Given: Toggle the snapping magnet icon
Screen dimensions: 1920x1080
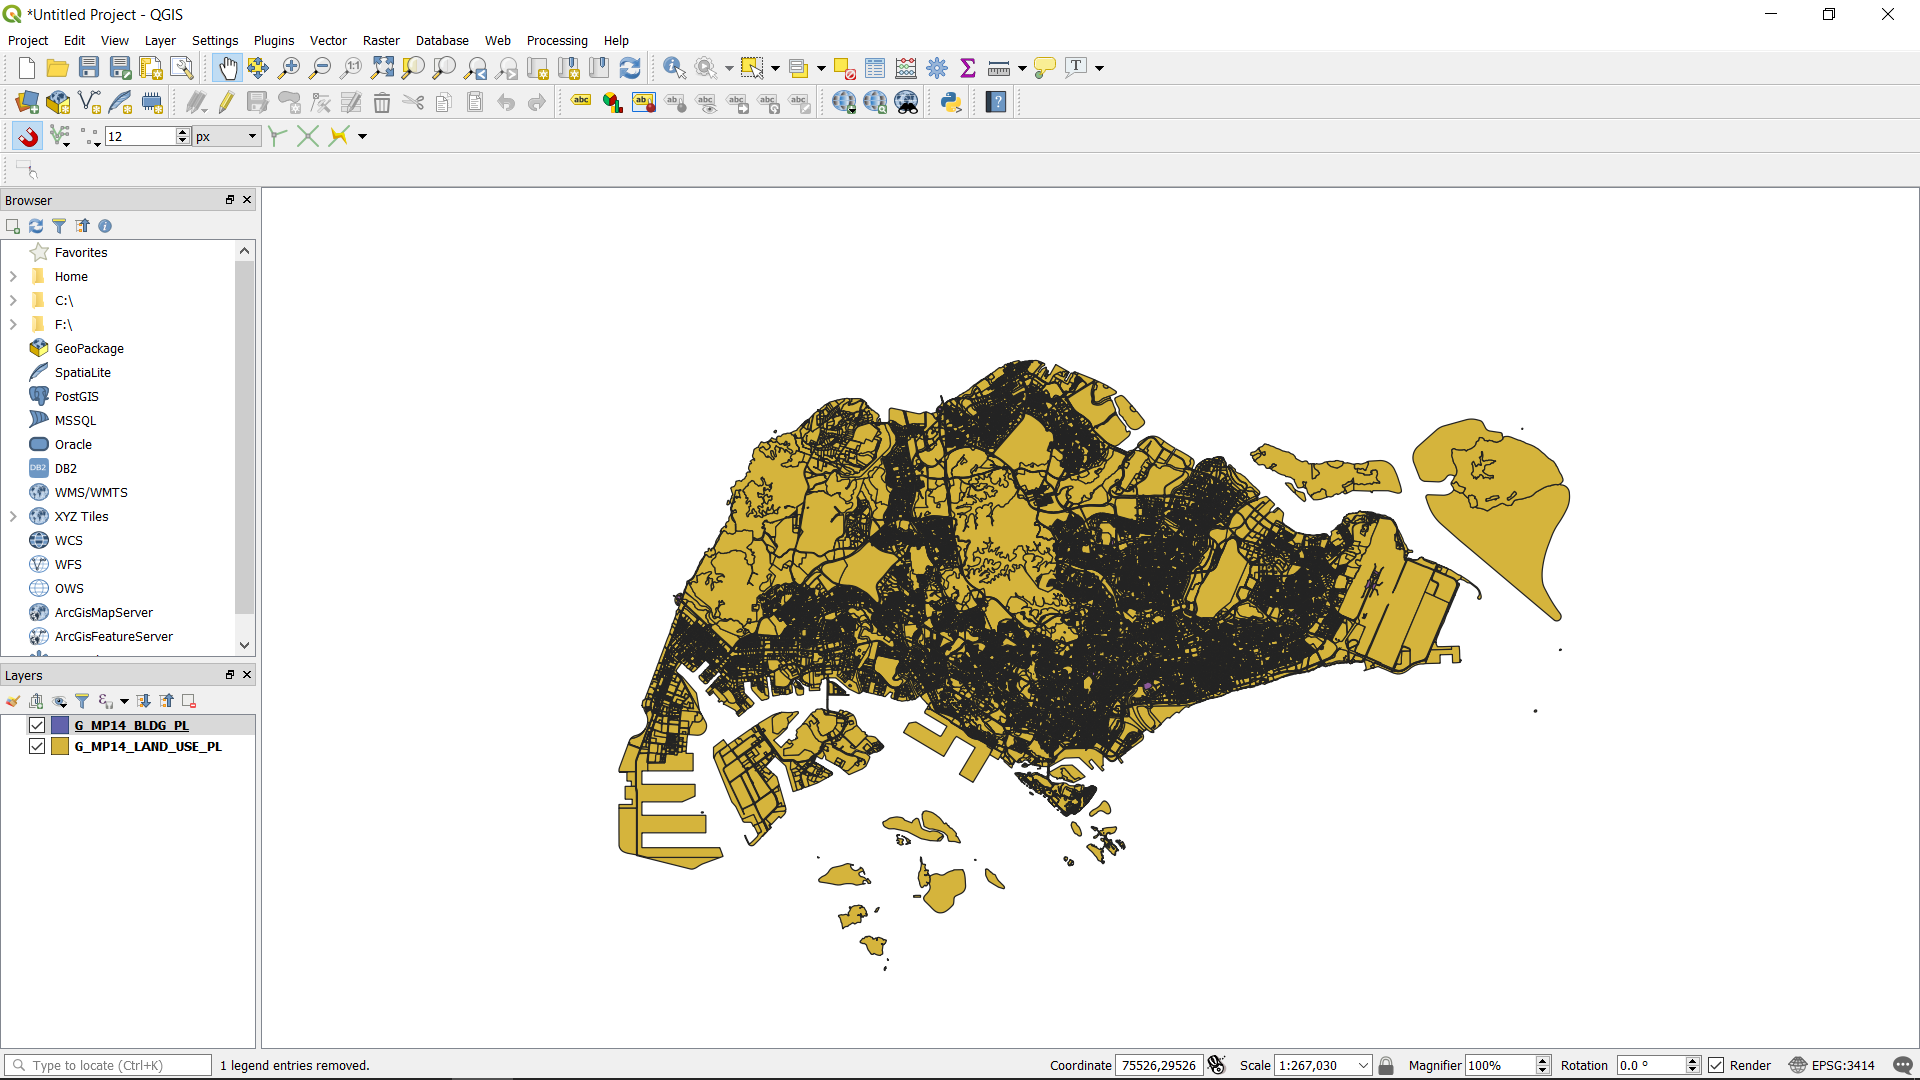Looking at the screenshot, I should coord(27,136).
